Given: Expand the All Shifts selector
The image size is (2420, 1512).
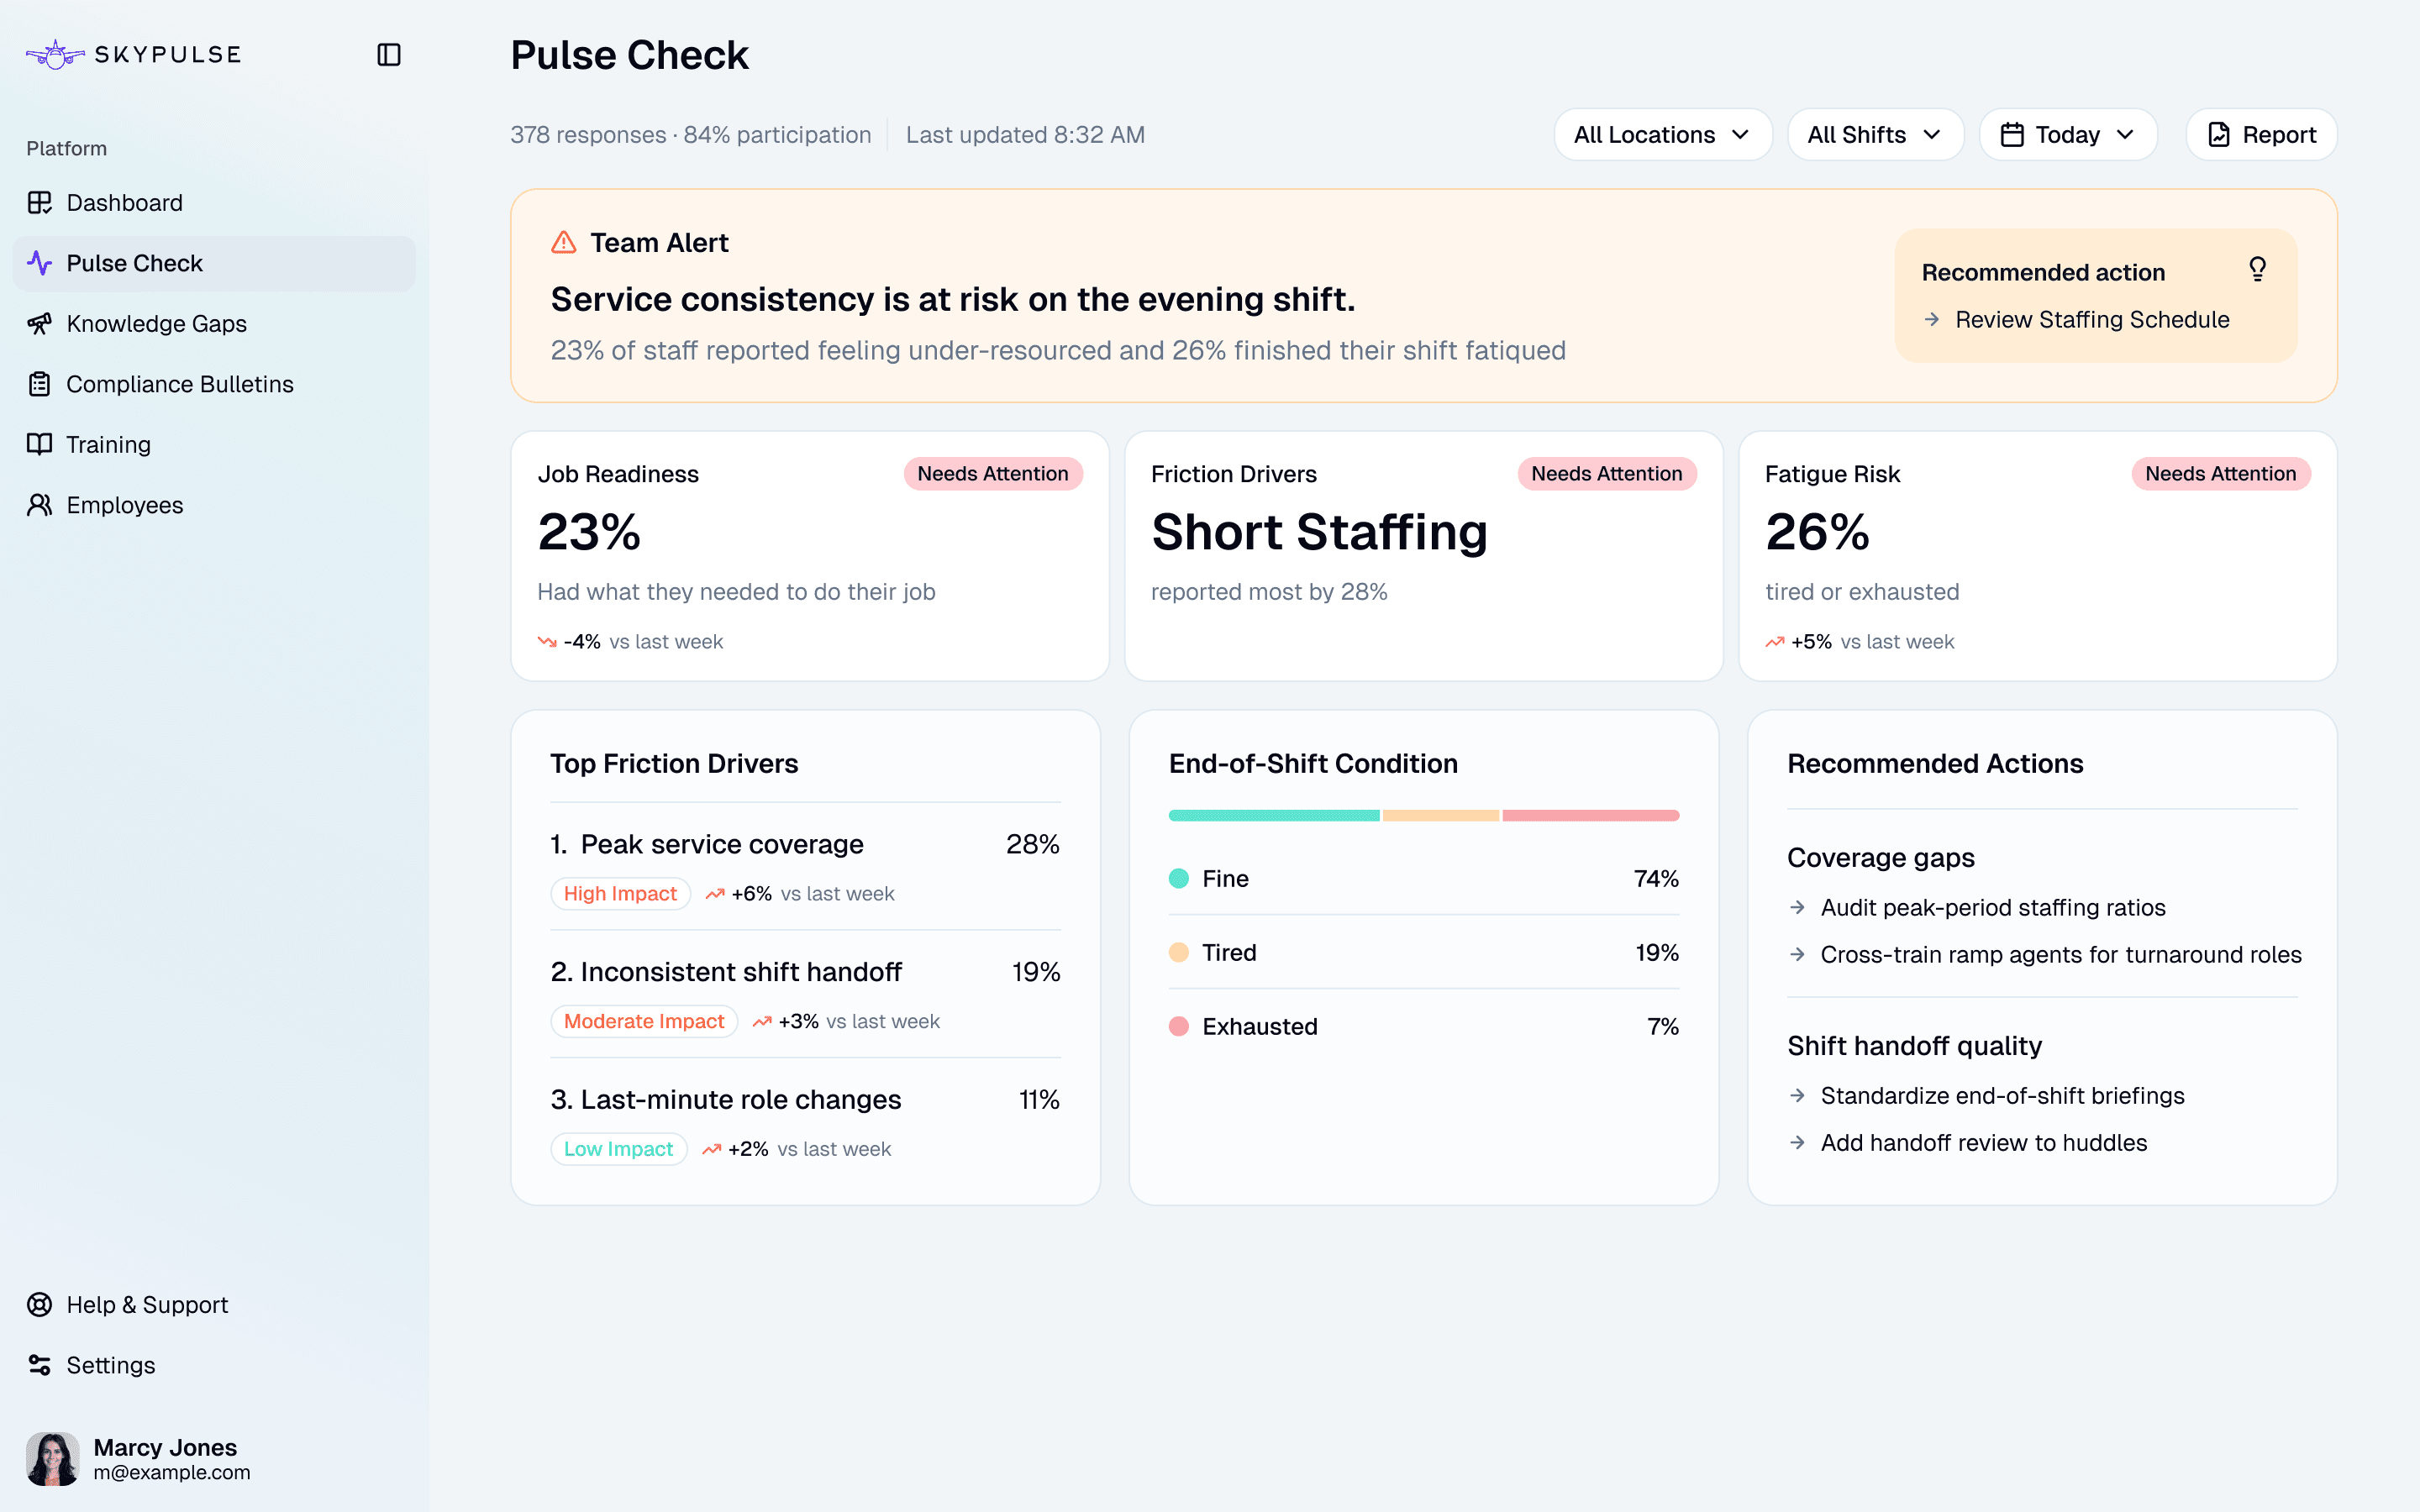Looking at the screenshot, I should pyautogui.click(x=1875, y=134).
